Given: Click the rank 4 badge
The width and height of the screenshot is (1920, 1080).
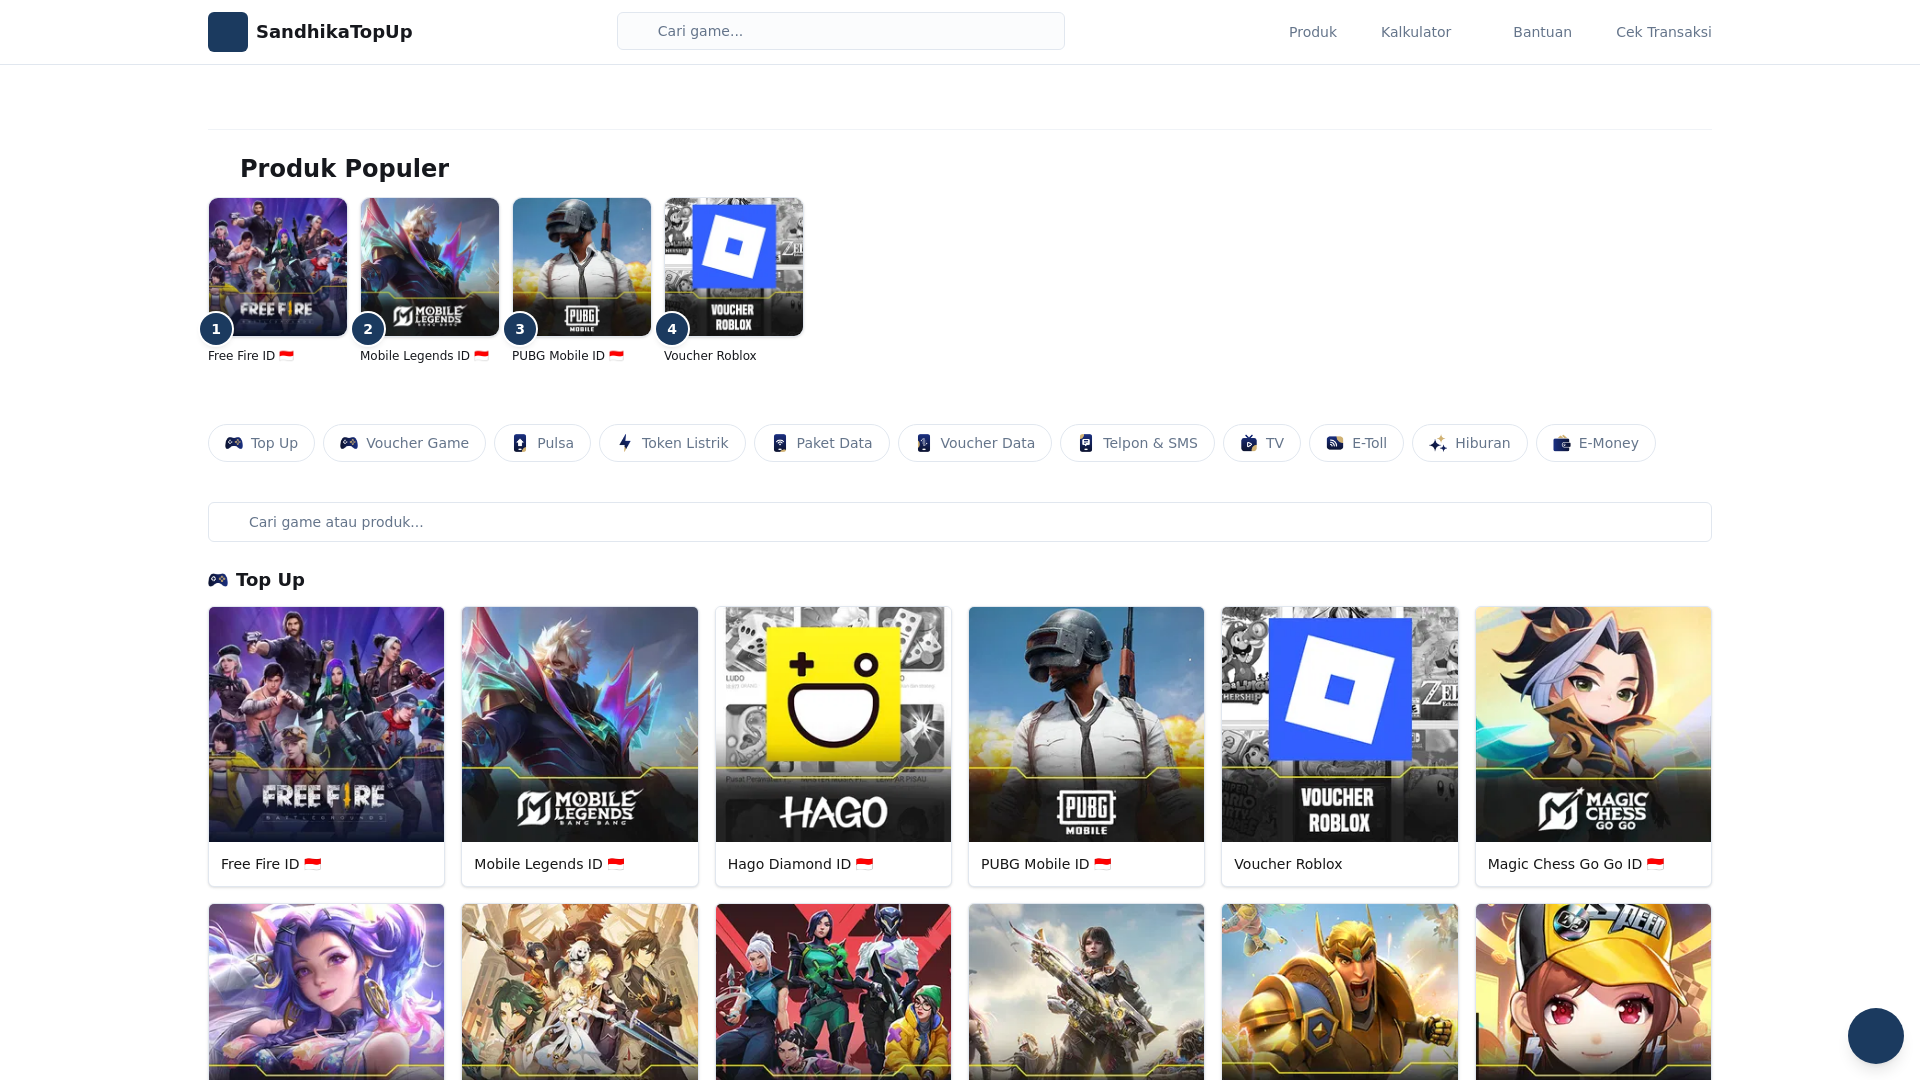Looking at the screenshot, I should click(x=672, y=329).
